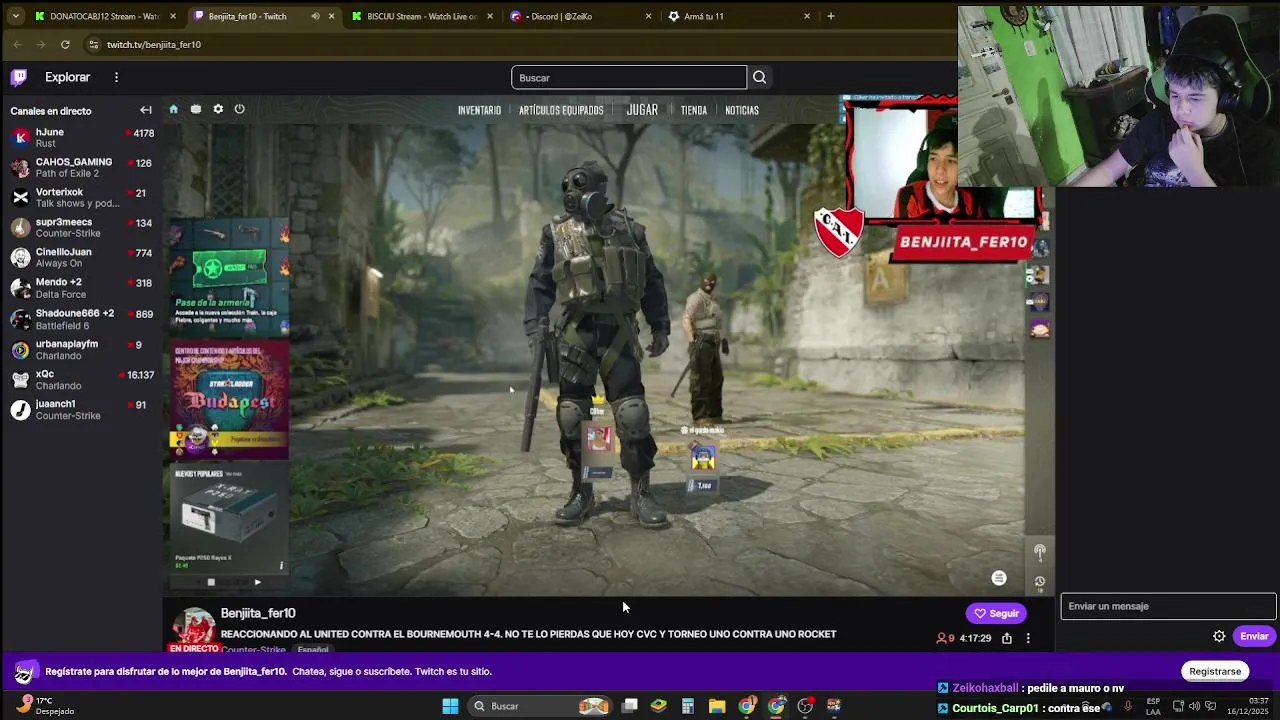Screen dimensions: 1280x720
Task: Click the share stream icon
Action: click(1007, 638)
